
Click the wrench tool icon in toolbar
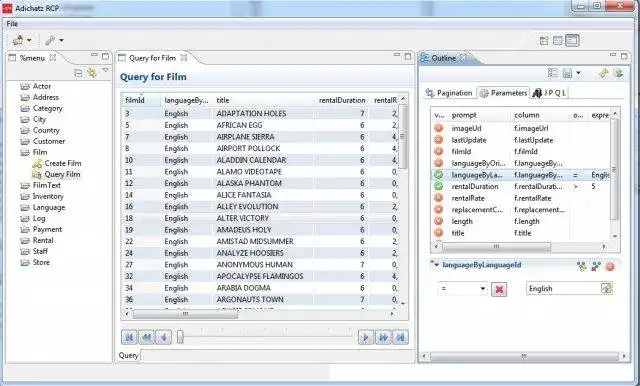[50, 40]
